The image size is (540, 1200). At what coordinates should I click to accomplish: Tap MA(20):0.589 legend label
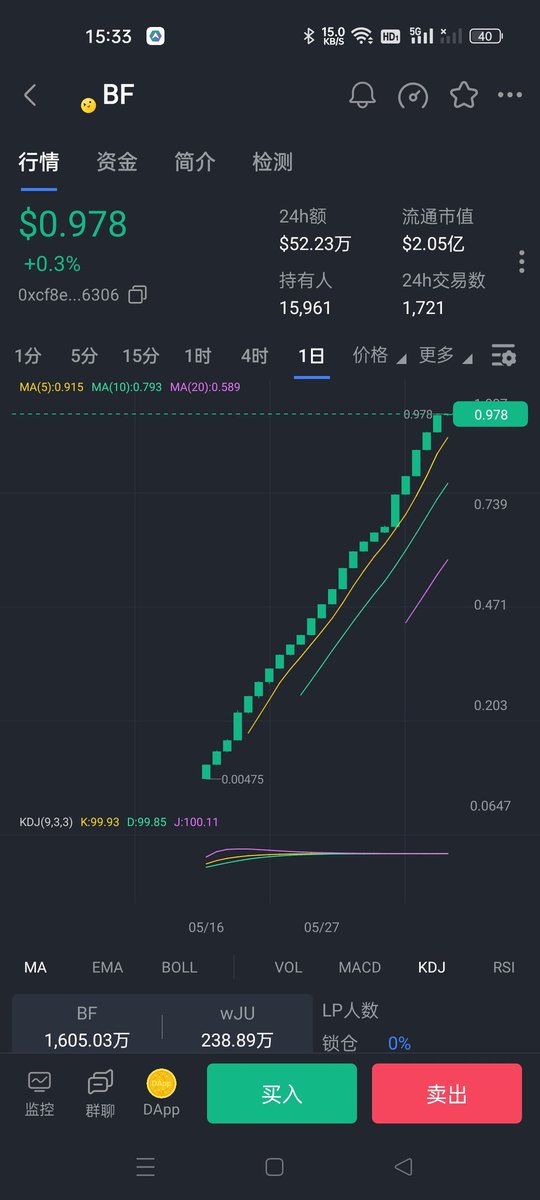205,386
